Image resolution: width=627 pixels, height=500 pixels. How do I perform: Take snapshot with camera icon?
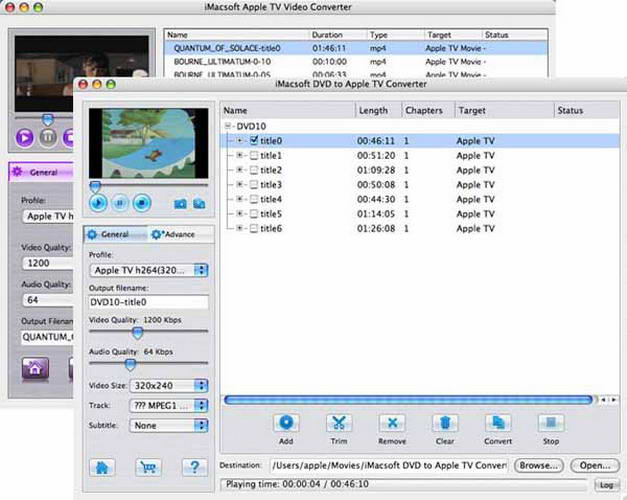(x=180, y=204)
